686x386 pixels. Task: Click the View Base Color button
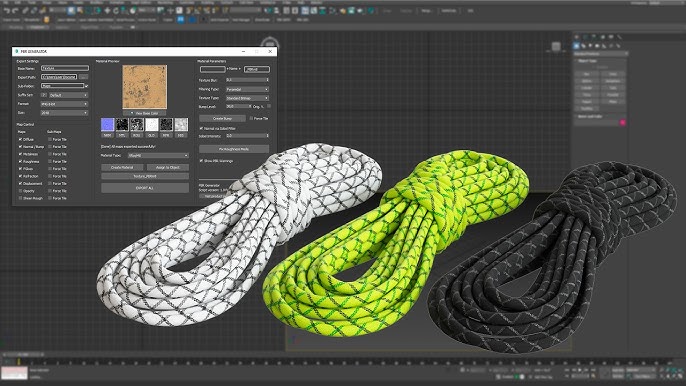click(x=145, y=113)
